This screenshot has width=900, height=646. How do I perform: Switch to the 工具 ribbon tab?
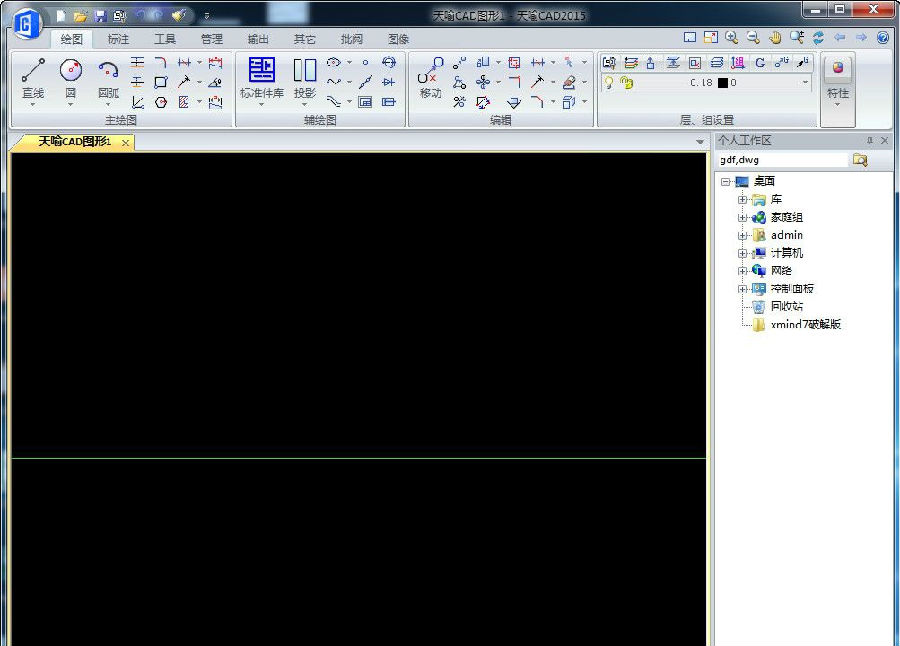165,39
